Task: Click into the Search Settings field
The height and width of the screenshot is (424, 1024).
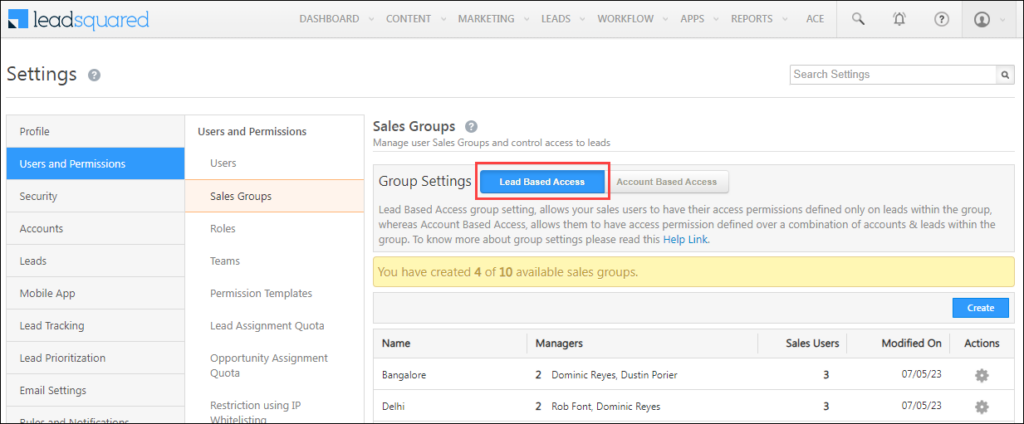Action: [893, 74]
